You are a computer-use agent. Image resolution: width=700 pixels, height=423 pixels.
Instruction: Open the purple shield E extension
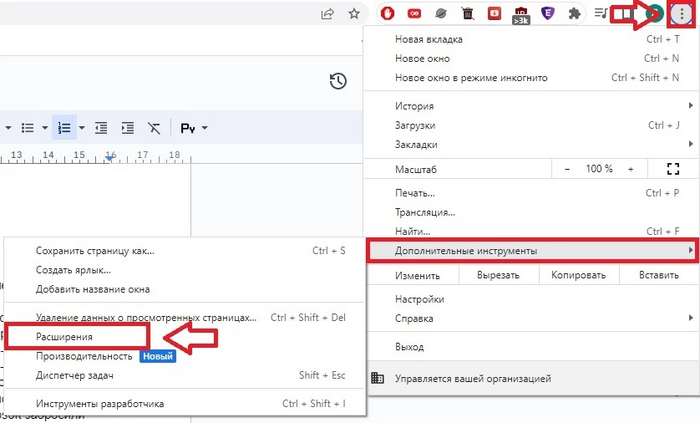pyautogui.click(x=547, y=14)
